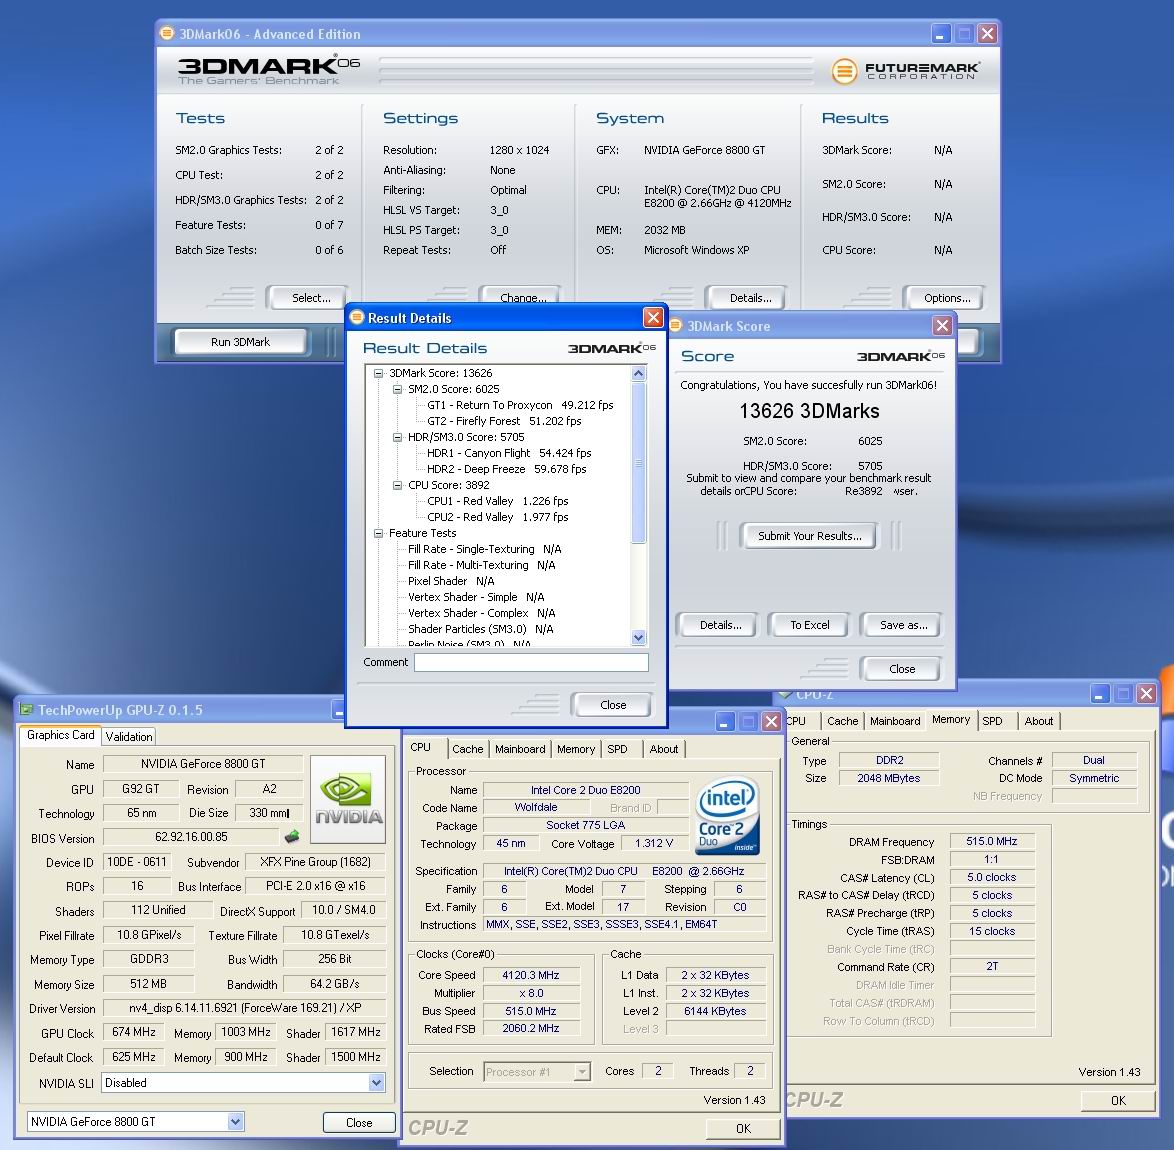Viewport: 1174px width, 1150px height.
Task: Open the NVIDIA SLI dropdown in GPU-Z
Action: [377, 1083]
